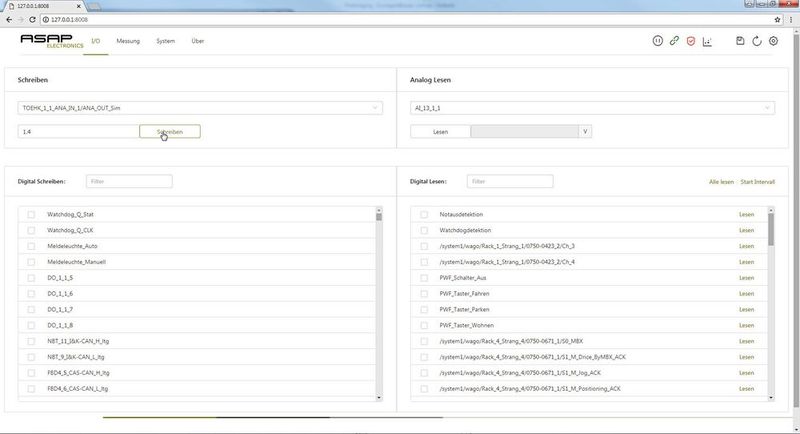Toggle the Watchdog_Q_Stat checkbox

[x=31, y=215]
